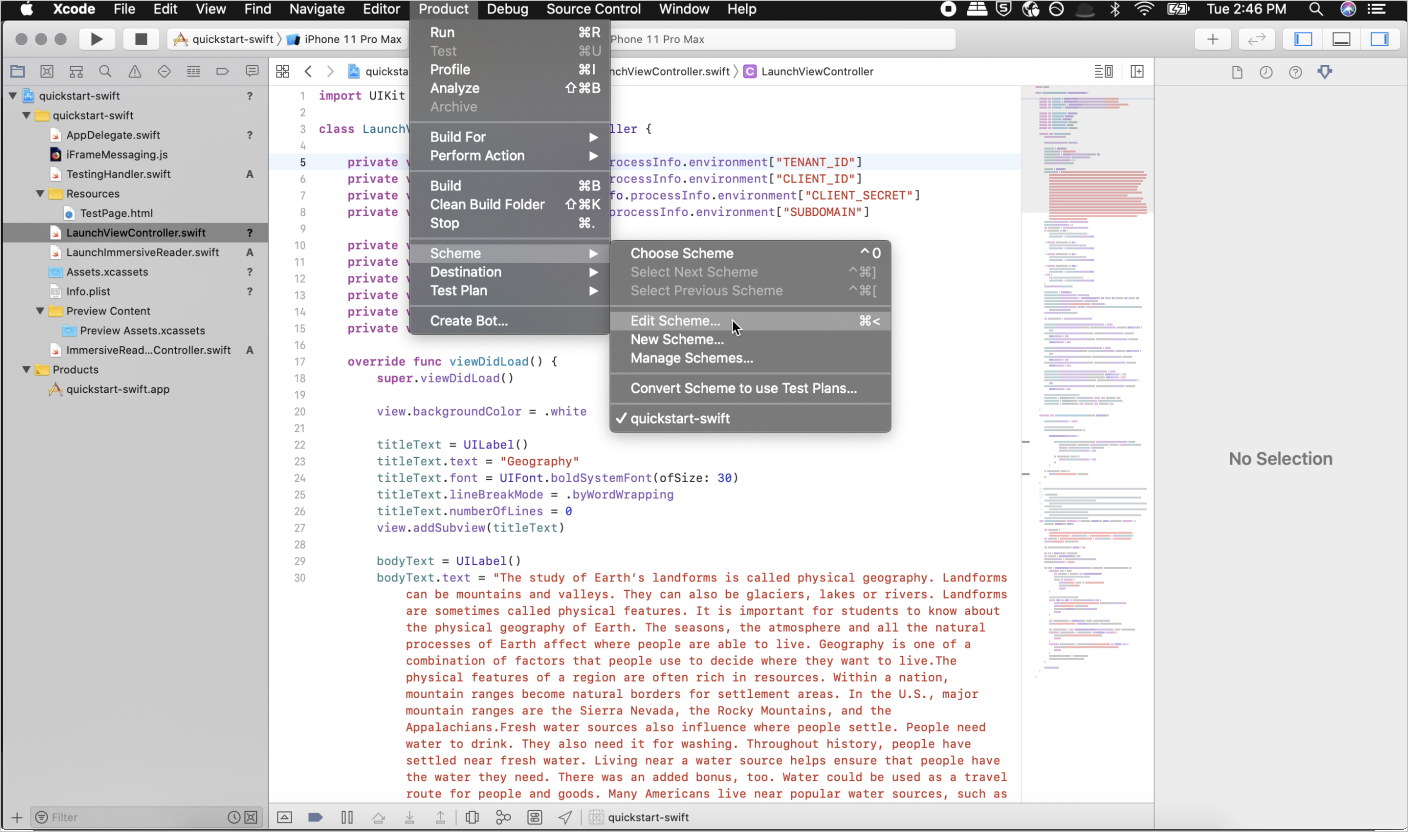Open the Breakpoint navigator
Screen dimensions: 1408x832
221,71
